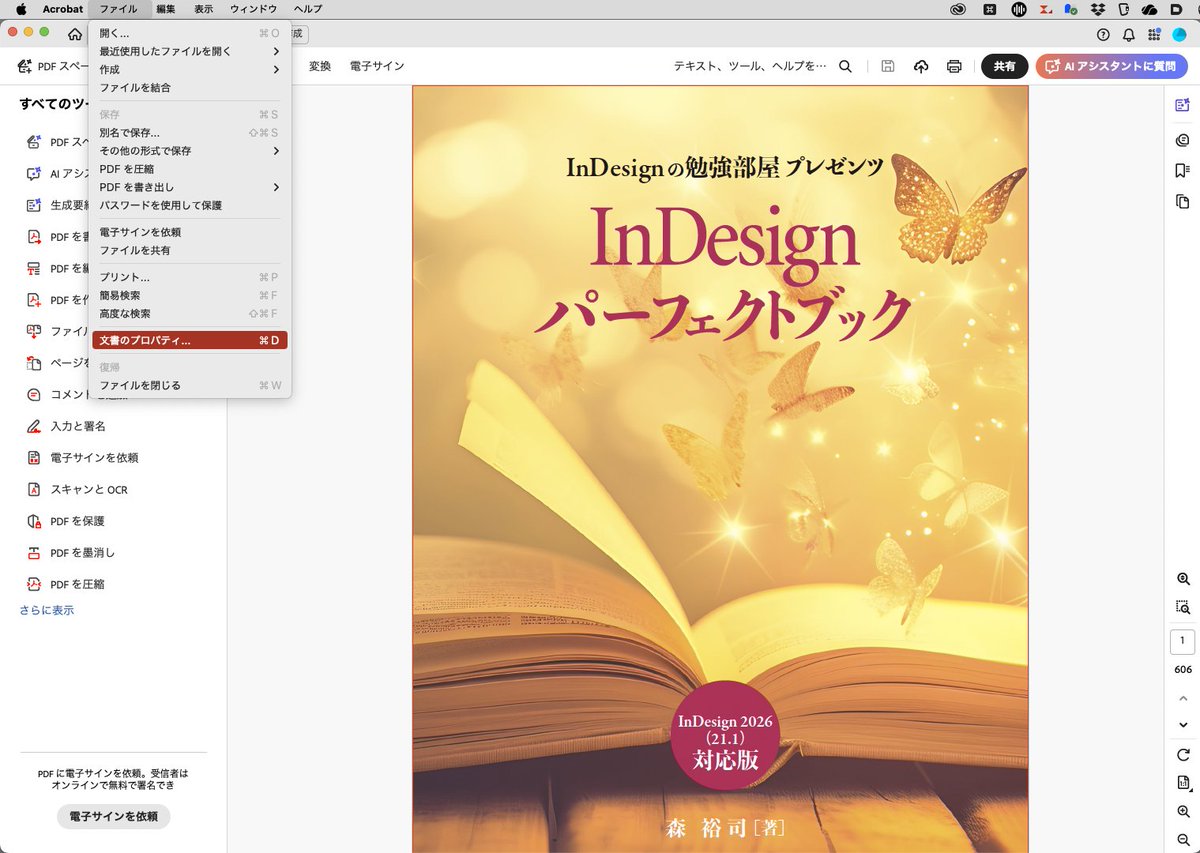
Task: Click the さらに表示 link
Action: (47, 610)
